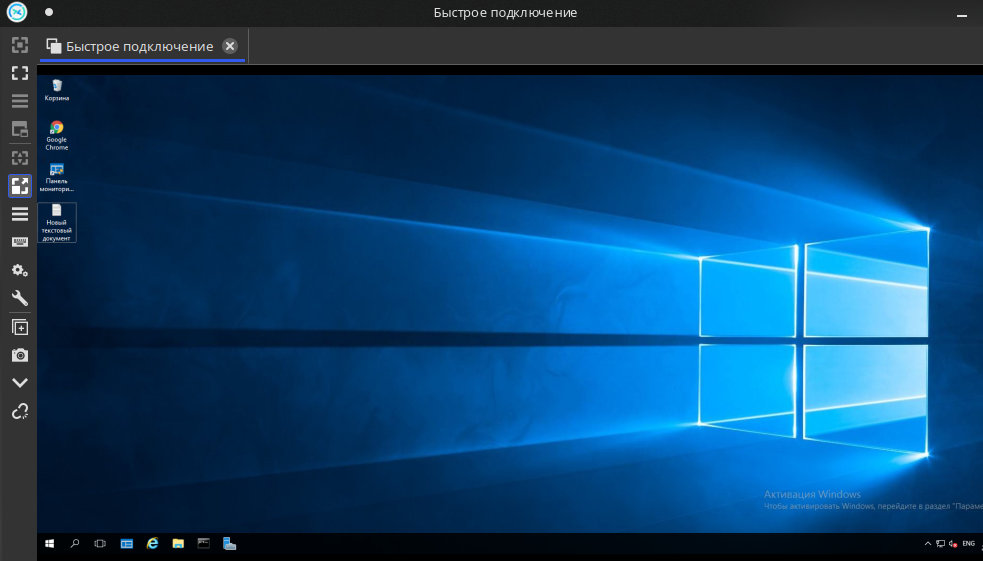Close the Быстрое подключение tab
This screenshot has height=561, width=983.
pos(230,46)
